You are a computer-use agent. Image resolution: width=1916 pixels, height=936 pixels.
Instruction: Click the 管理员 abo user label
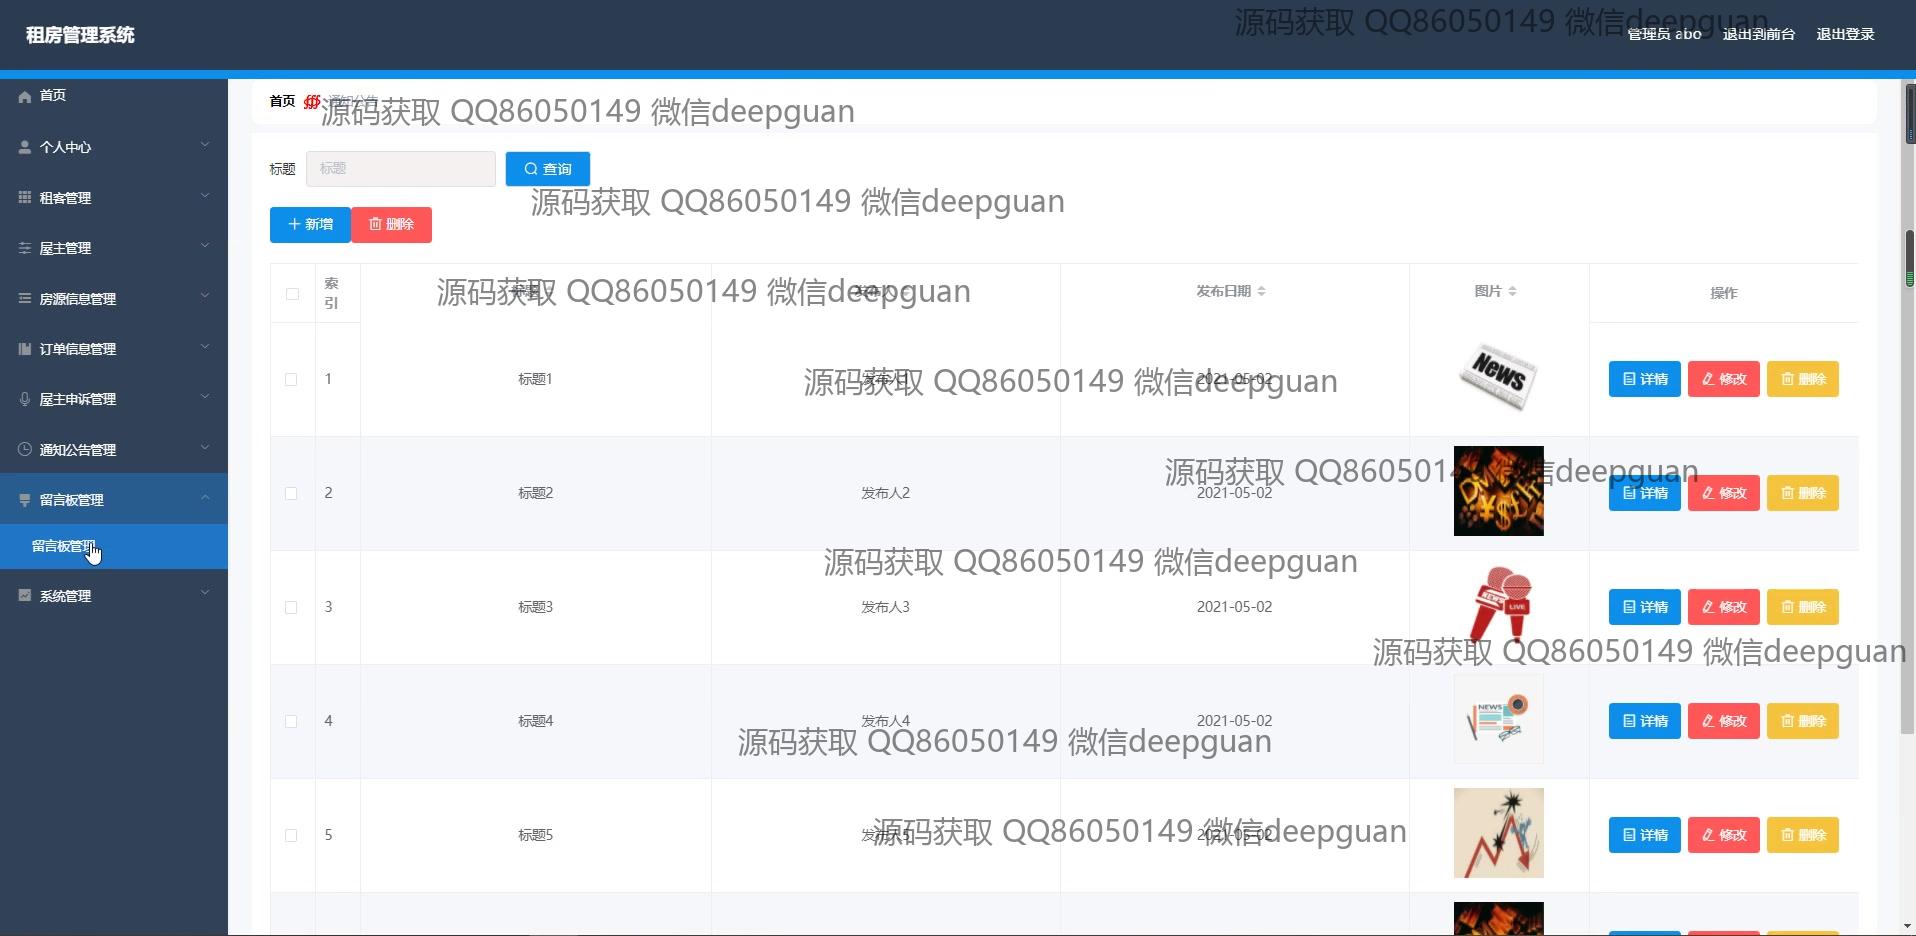tap(1664, 34)
